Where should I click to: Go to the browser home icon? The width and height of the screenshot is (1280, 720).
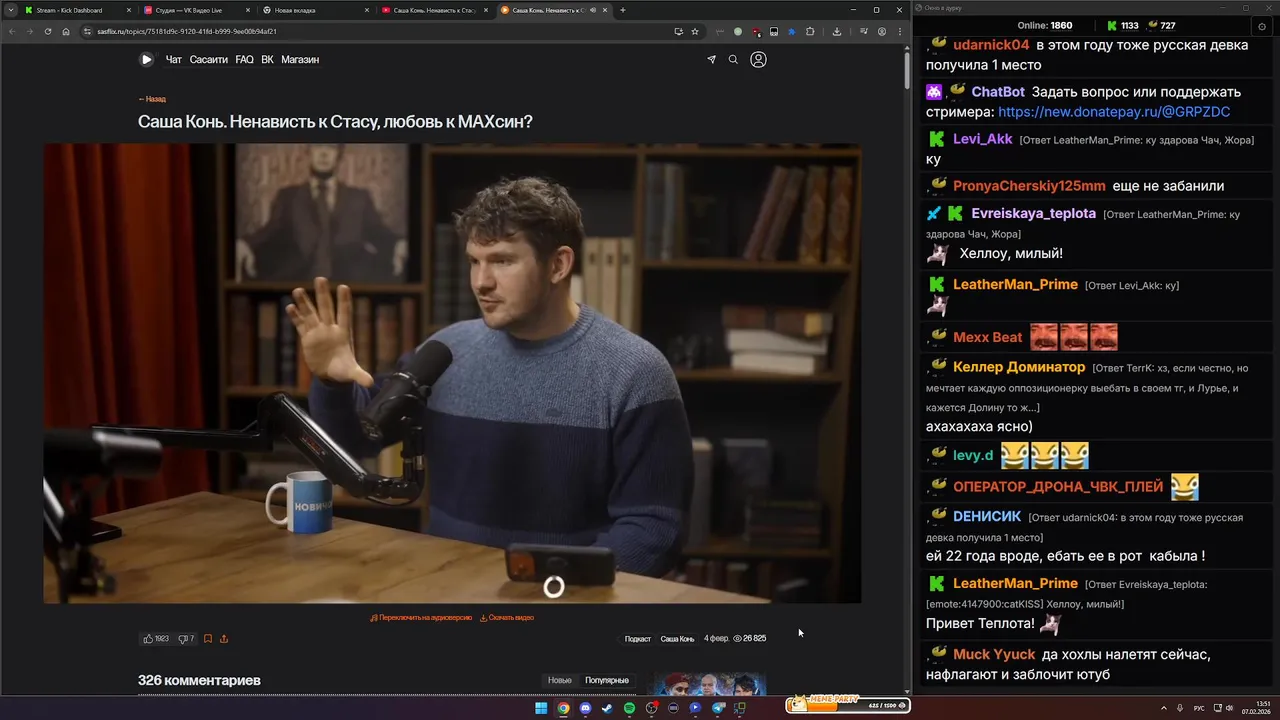pyautogui.click(x=66, y=31)
